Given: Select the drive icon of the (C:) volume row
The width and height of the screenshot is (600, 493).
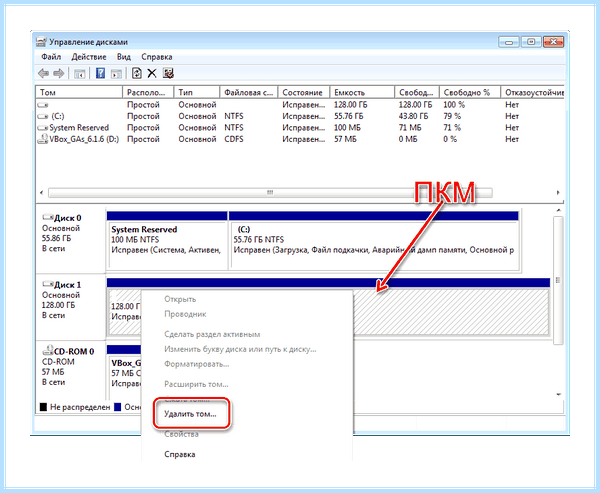Looking at the screenshot, I should click(x=43, y=116).
